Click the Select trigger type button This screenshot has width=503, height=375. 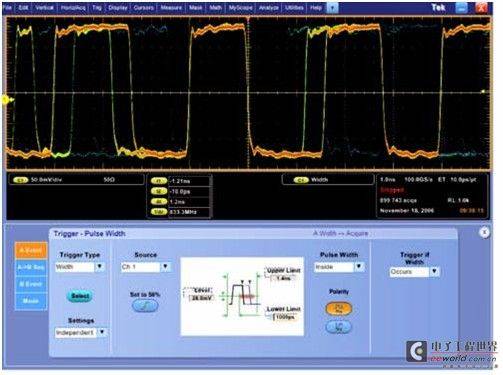[x=80, y=296]
